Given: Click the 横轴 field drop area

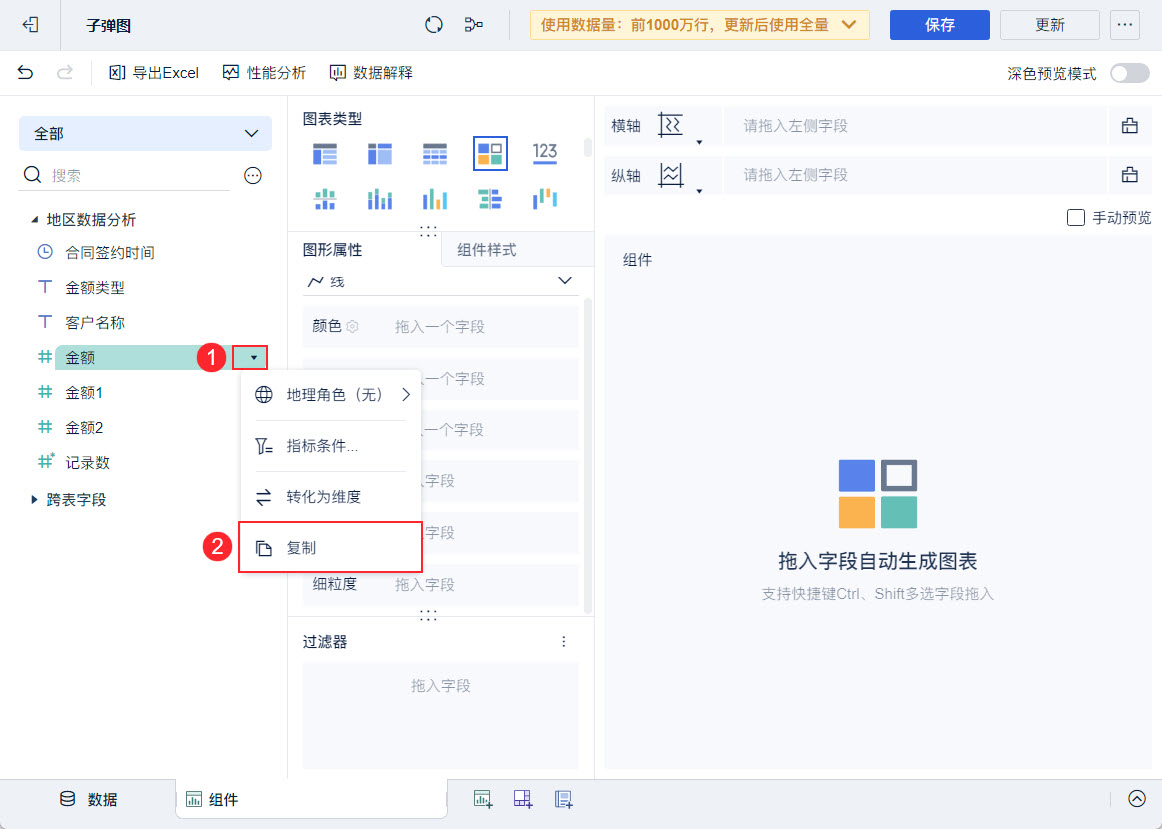Looking at the screenshot, I should 915,126.
